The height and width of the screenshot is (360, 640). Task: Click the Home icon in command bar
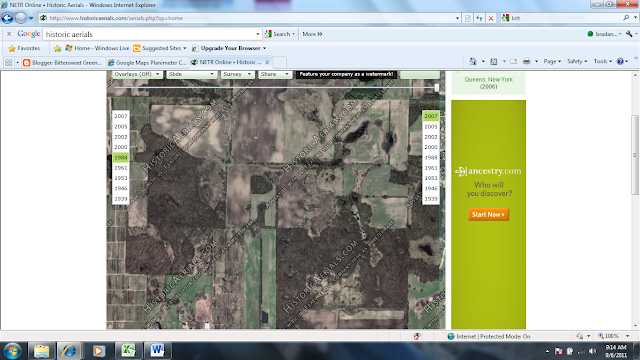[x=473, y=62]
